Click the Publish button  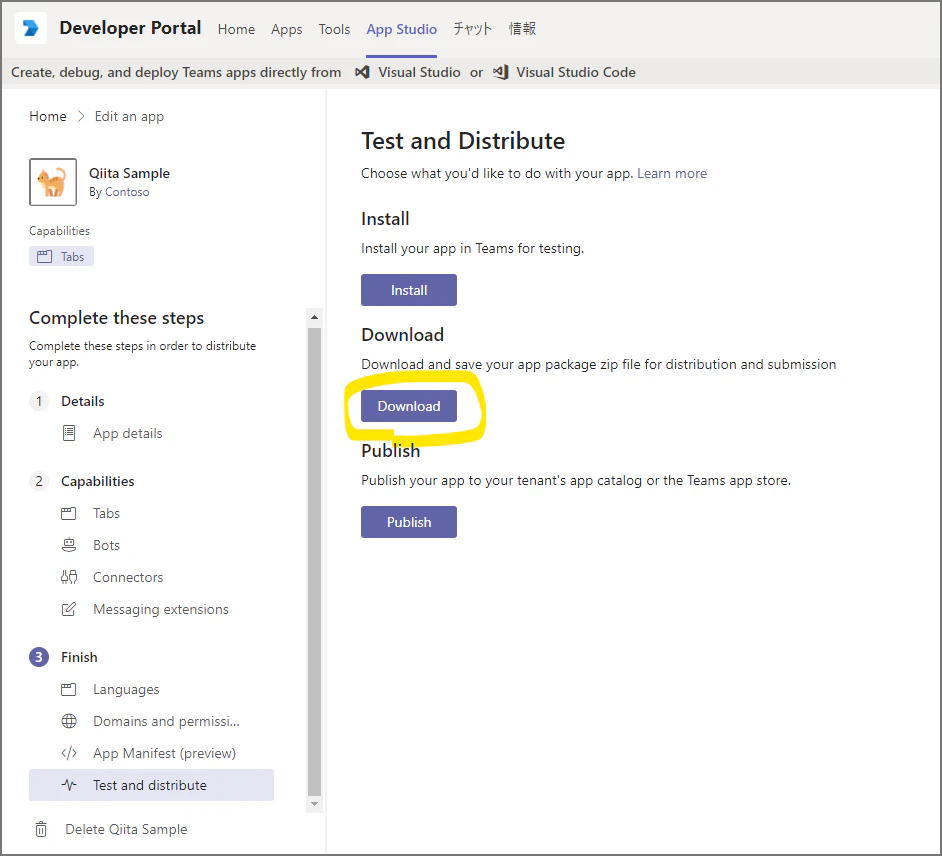[409, 522]
